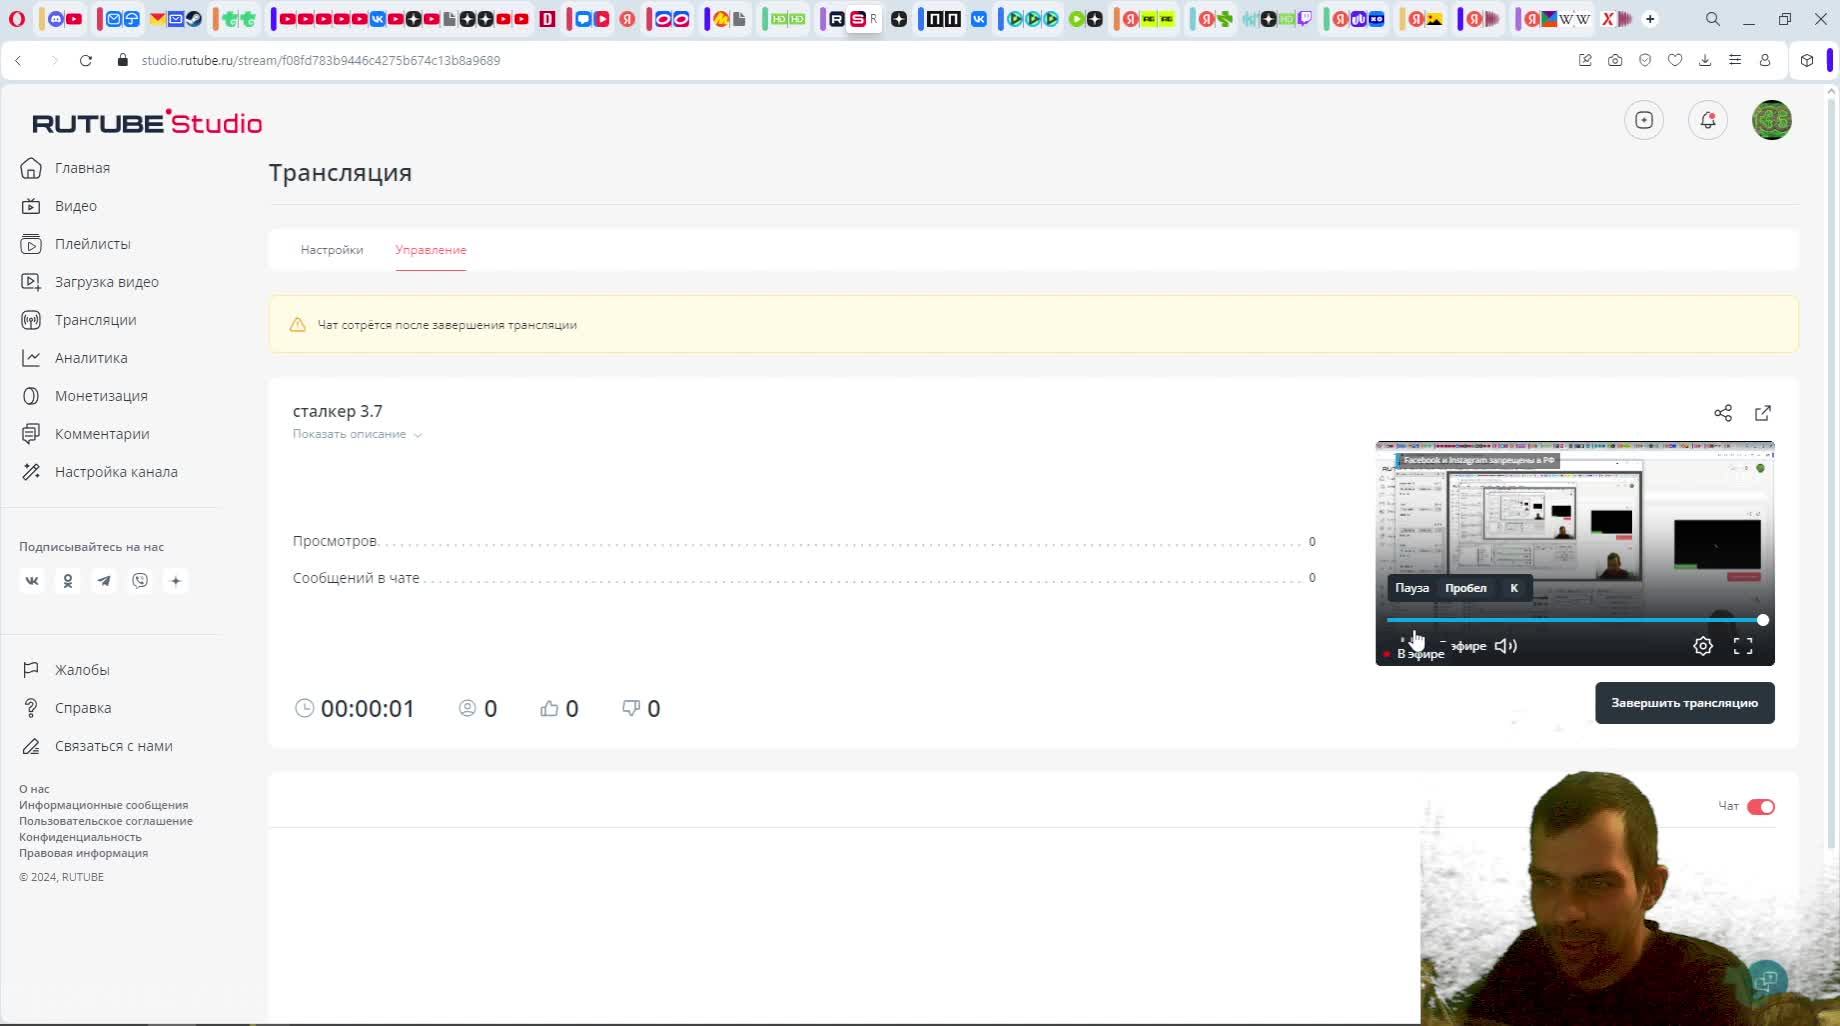Screen dimensions: 1840x1026
Task: Enter fullscreen in the video player
Action: point(1743,646)
